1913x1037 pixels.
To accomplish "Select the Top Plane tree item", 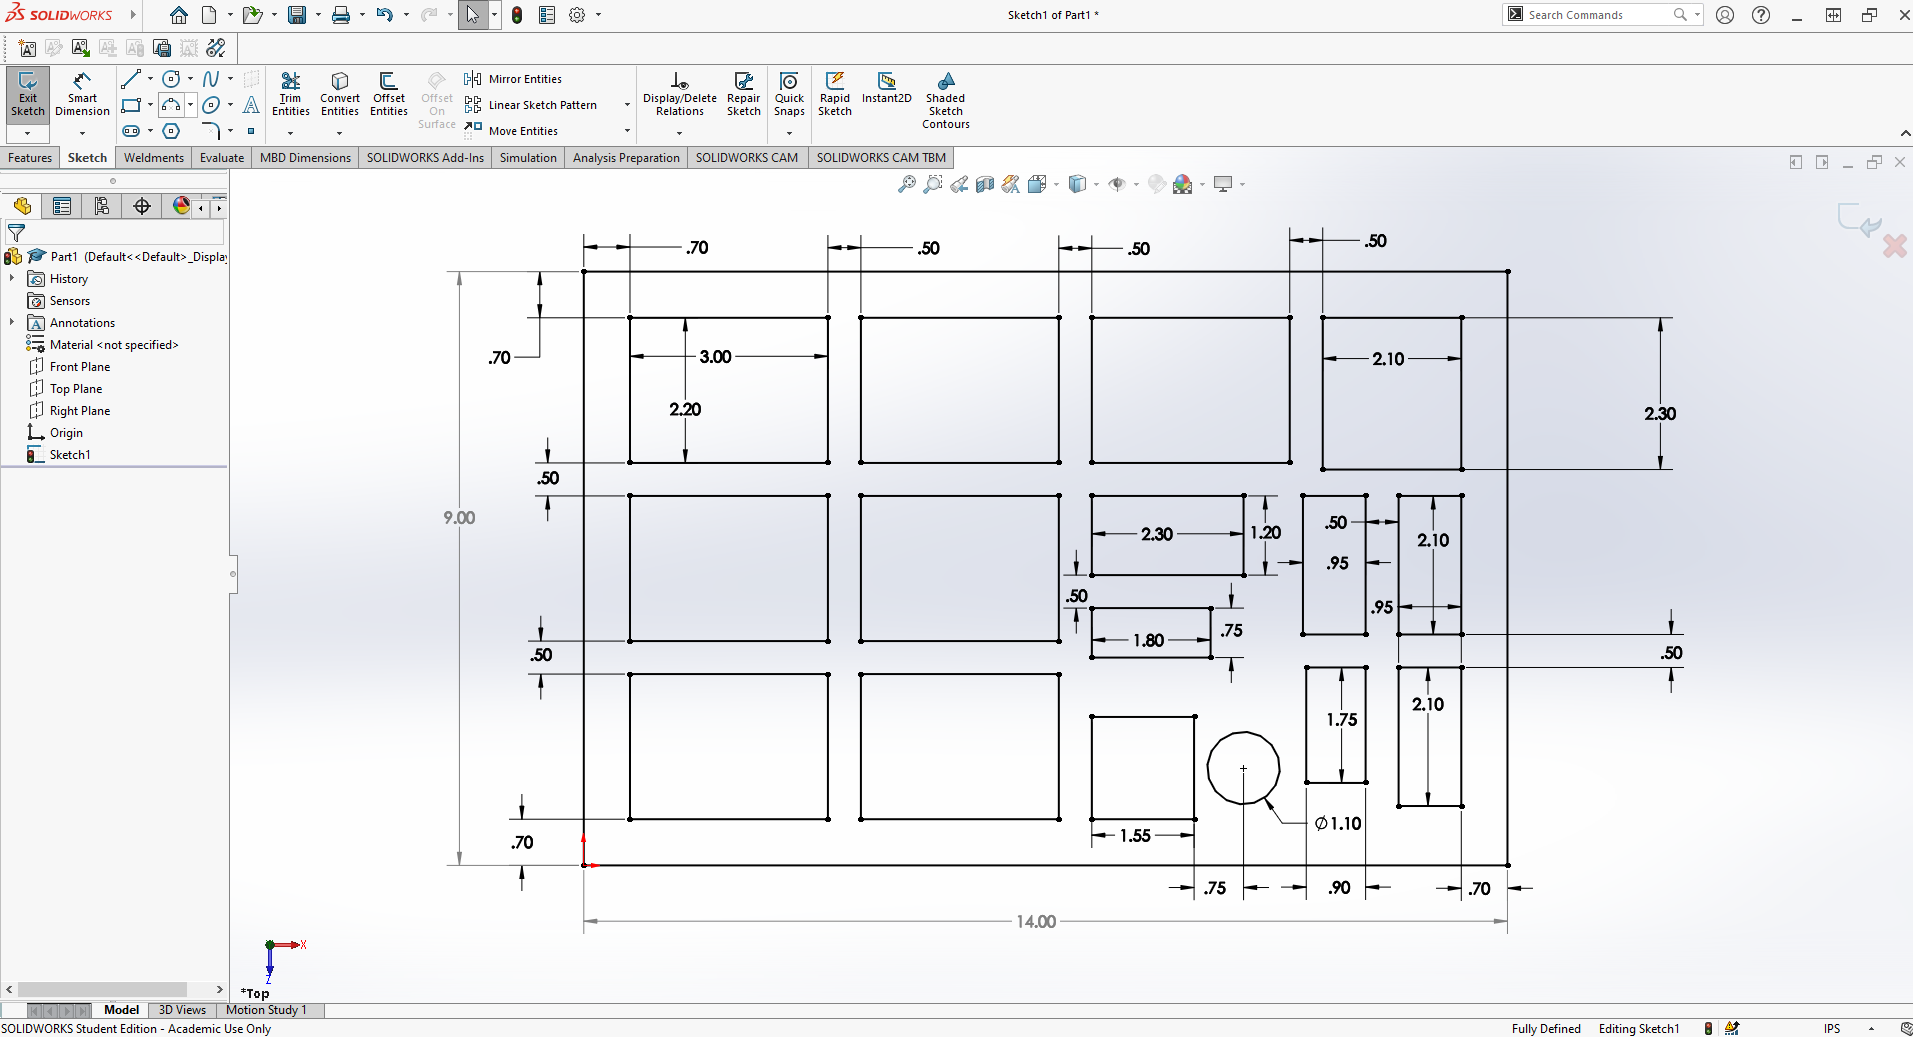I will pos(76,389).
